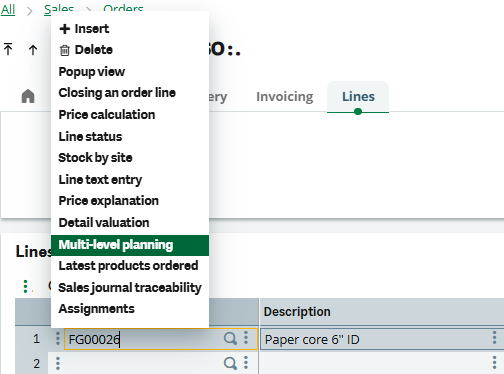The image size is (504, 374).
Task: Choose Delete from the context menu
Action: click(130, 50)
